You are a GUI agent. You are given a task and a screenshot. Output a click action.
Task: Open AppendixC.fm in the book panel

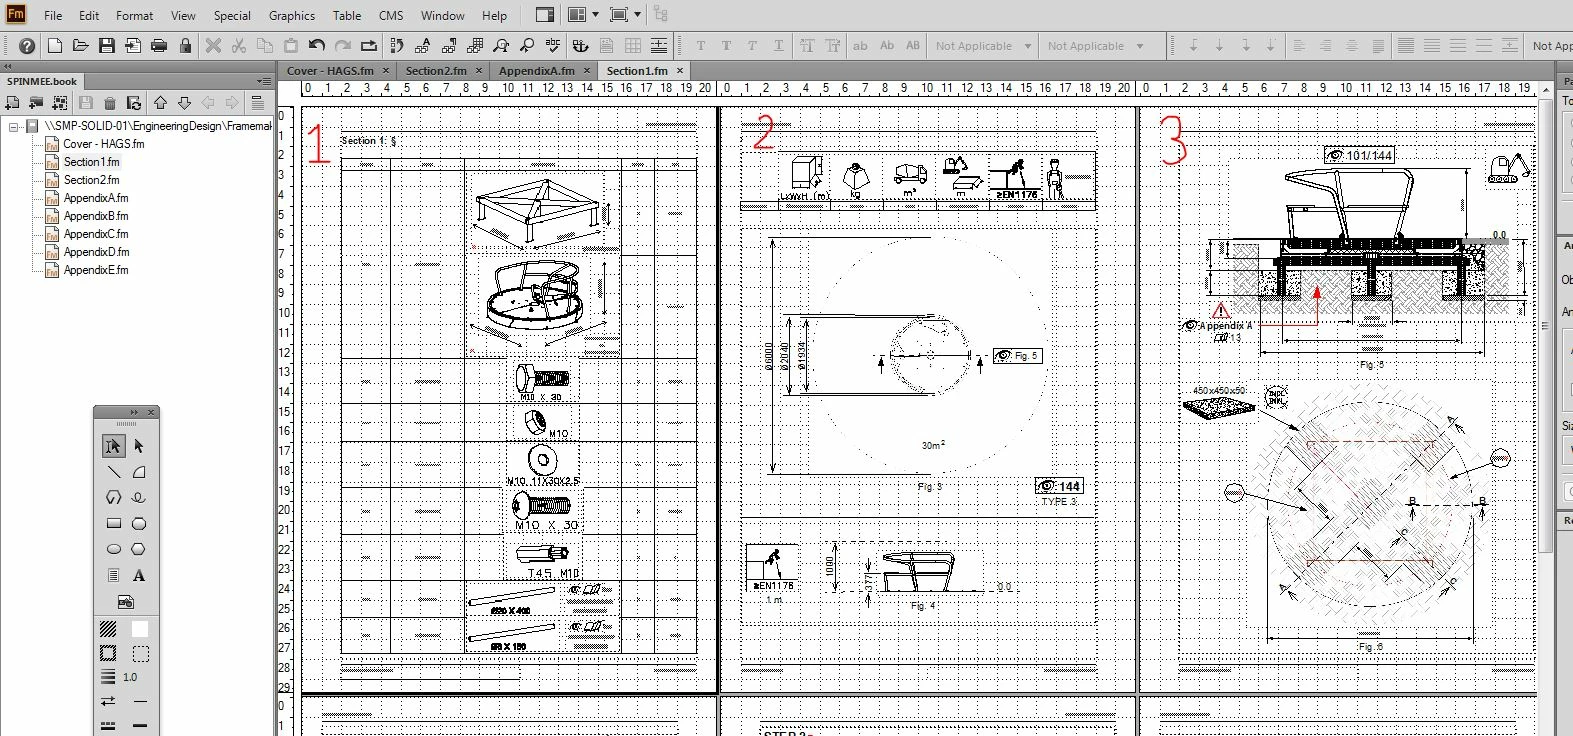pos(96,234)
